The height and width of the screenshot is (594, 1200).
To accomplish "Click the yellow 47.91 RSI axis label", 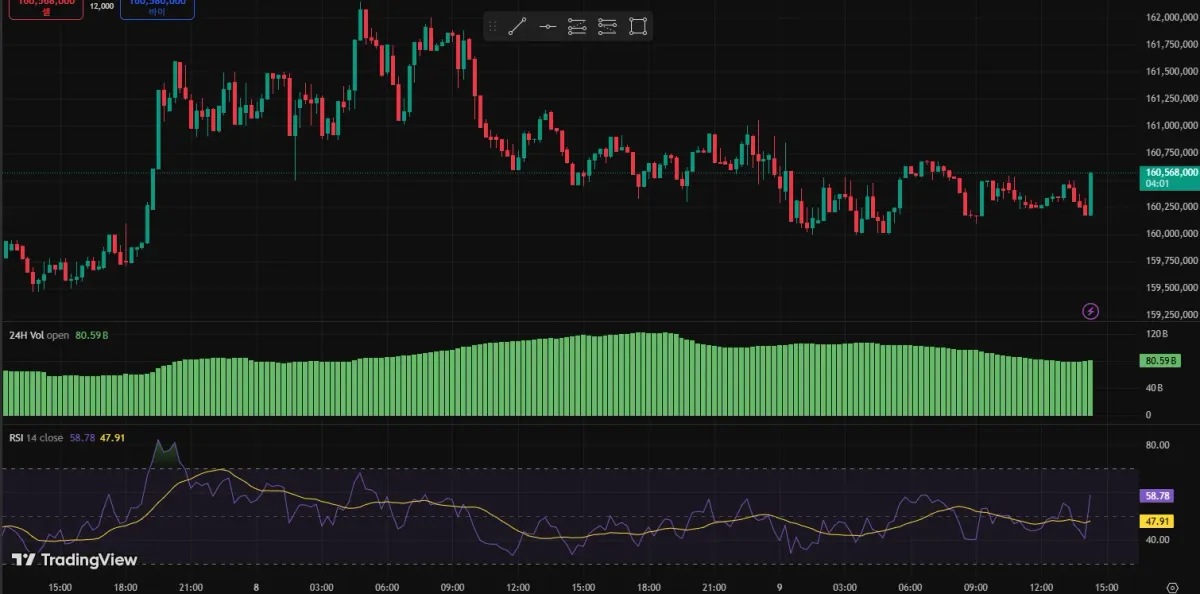I will [1157, 521].
